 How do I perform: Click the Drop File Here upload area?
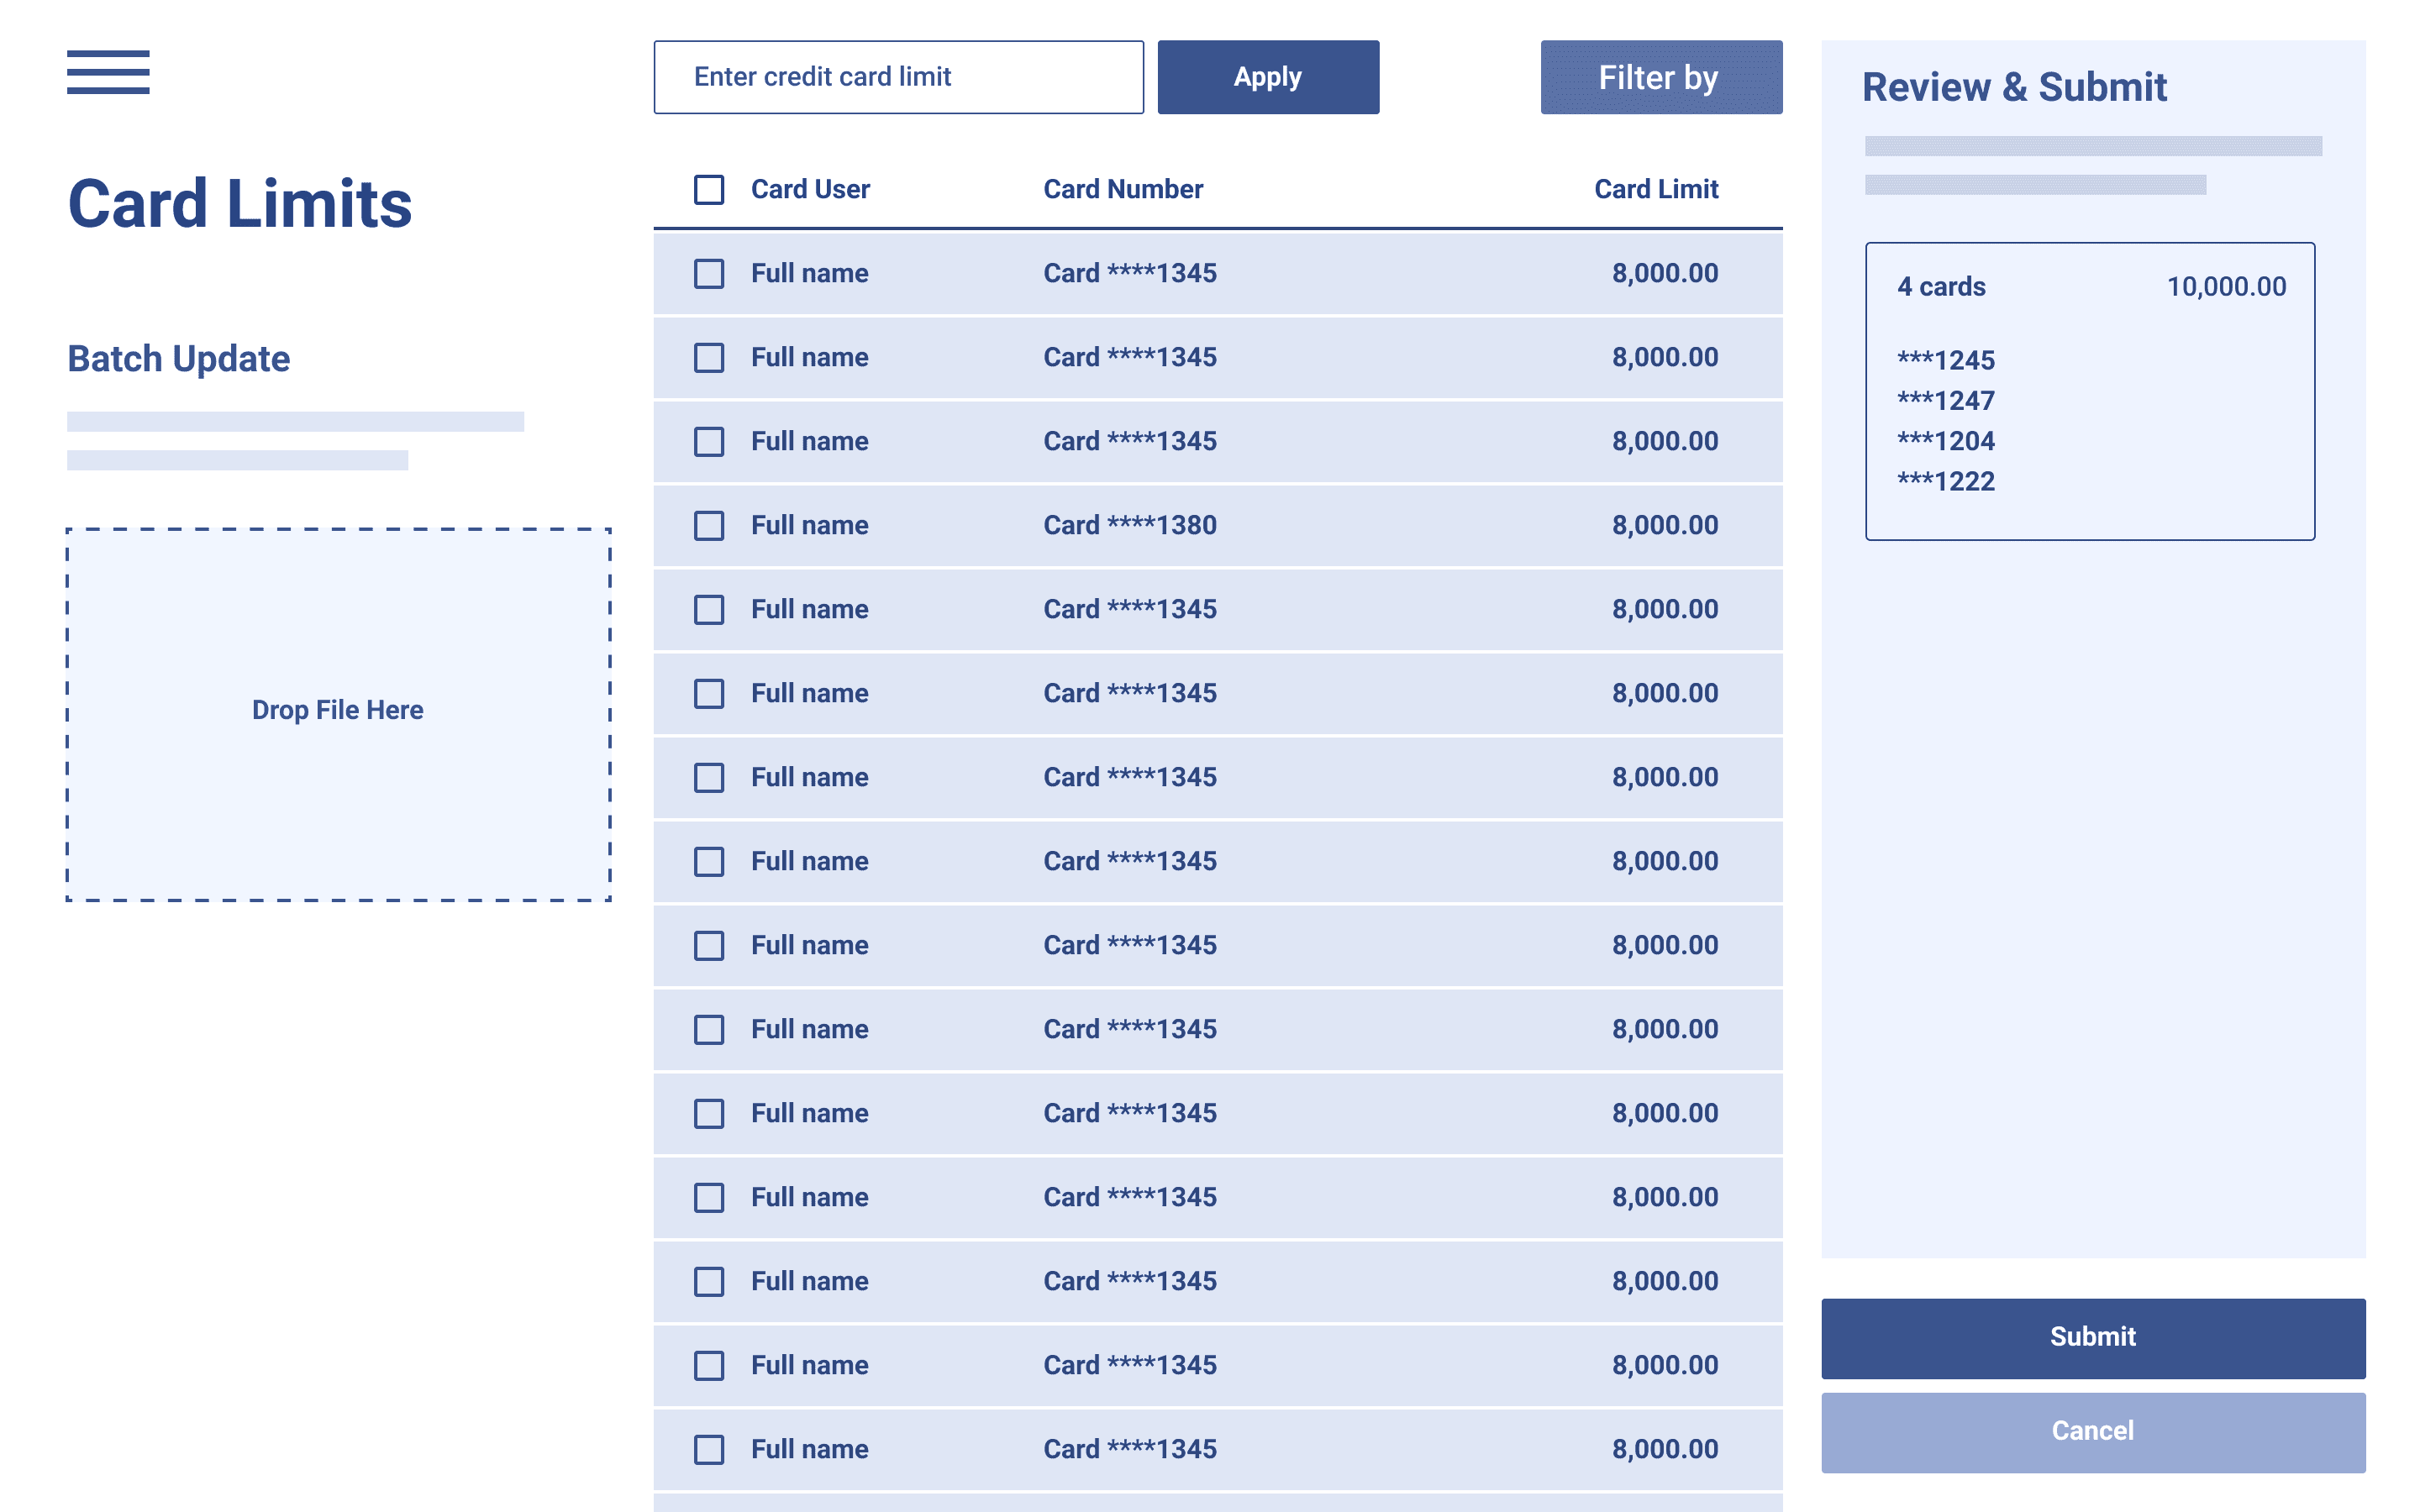[x=338, y=710]
